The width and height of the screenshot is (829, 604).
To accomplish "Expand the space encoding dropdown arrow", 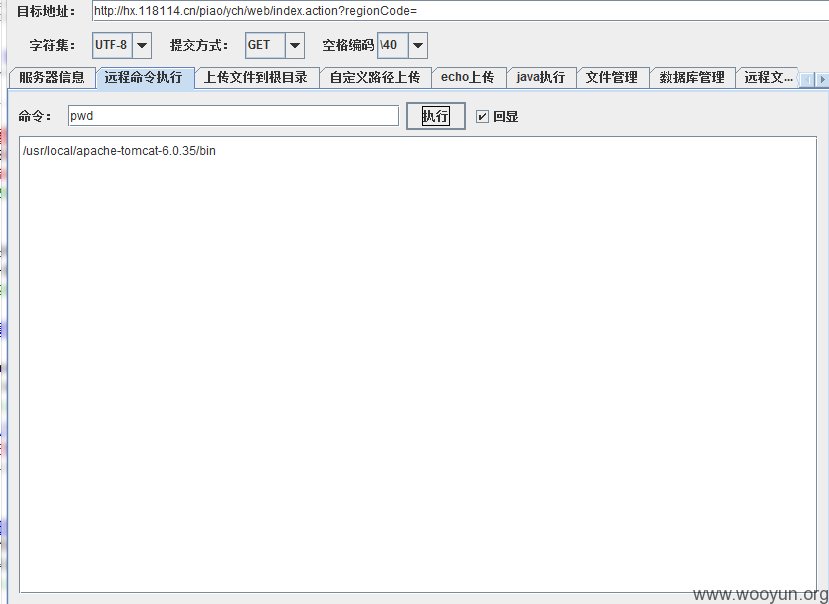I will pyautogui.click(x=418, y=45).
